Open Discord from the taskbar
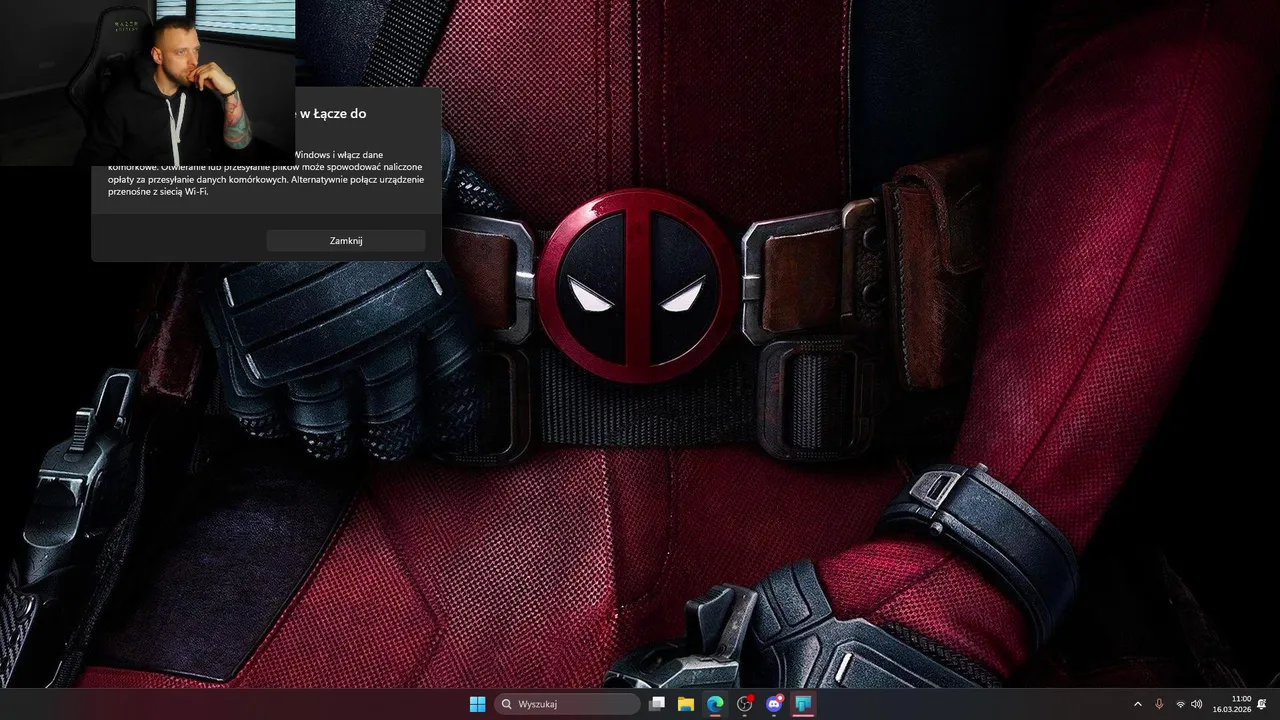This screenshot has width=1280, height=720. pos(773,704)
